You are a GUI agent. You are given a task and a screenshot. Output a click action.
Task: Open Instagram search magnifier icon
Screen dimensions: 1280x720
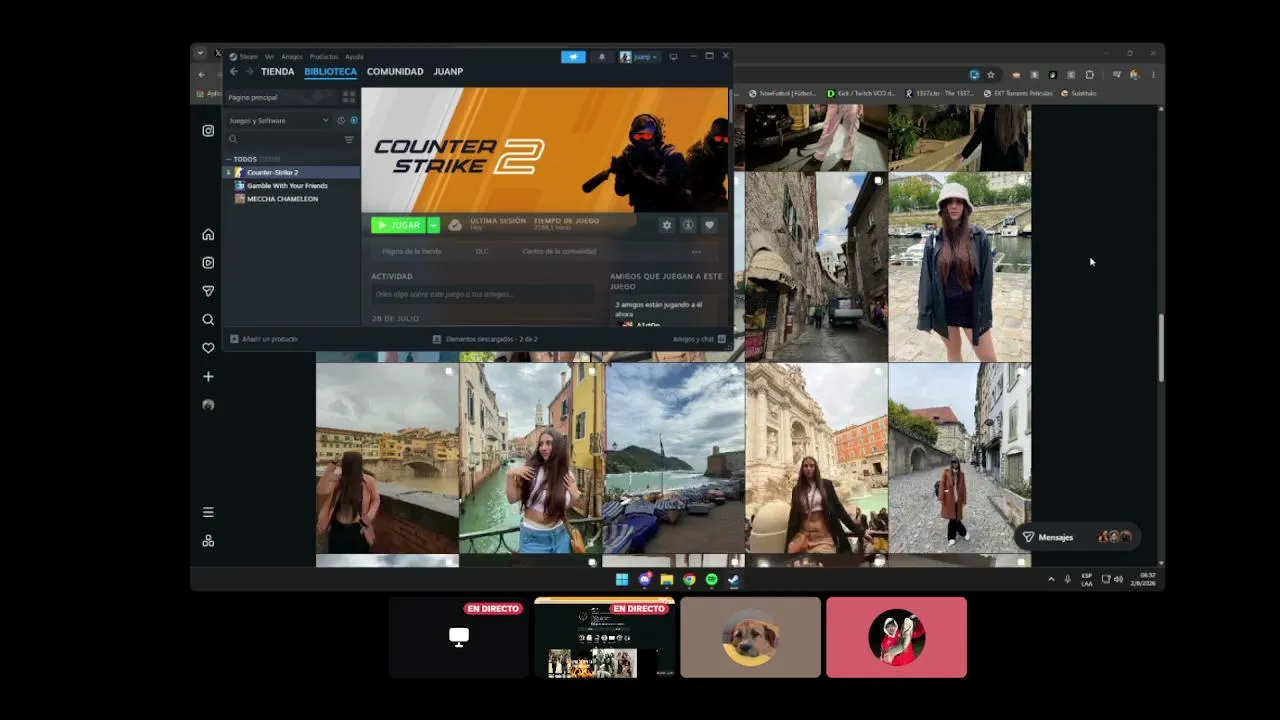coord(208,320)
